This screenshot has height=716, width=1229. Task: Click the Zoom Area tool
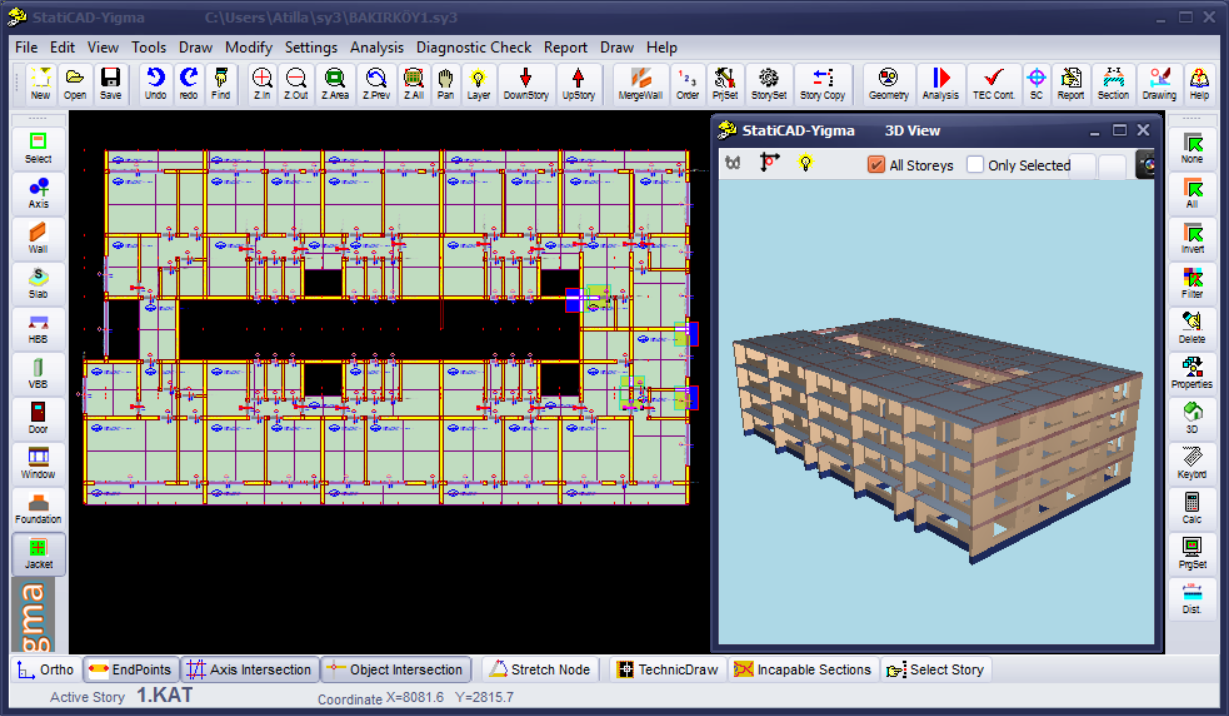click(335, 84)
